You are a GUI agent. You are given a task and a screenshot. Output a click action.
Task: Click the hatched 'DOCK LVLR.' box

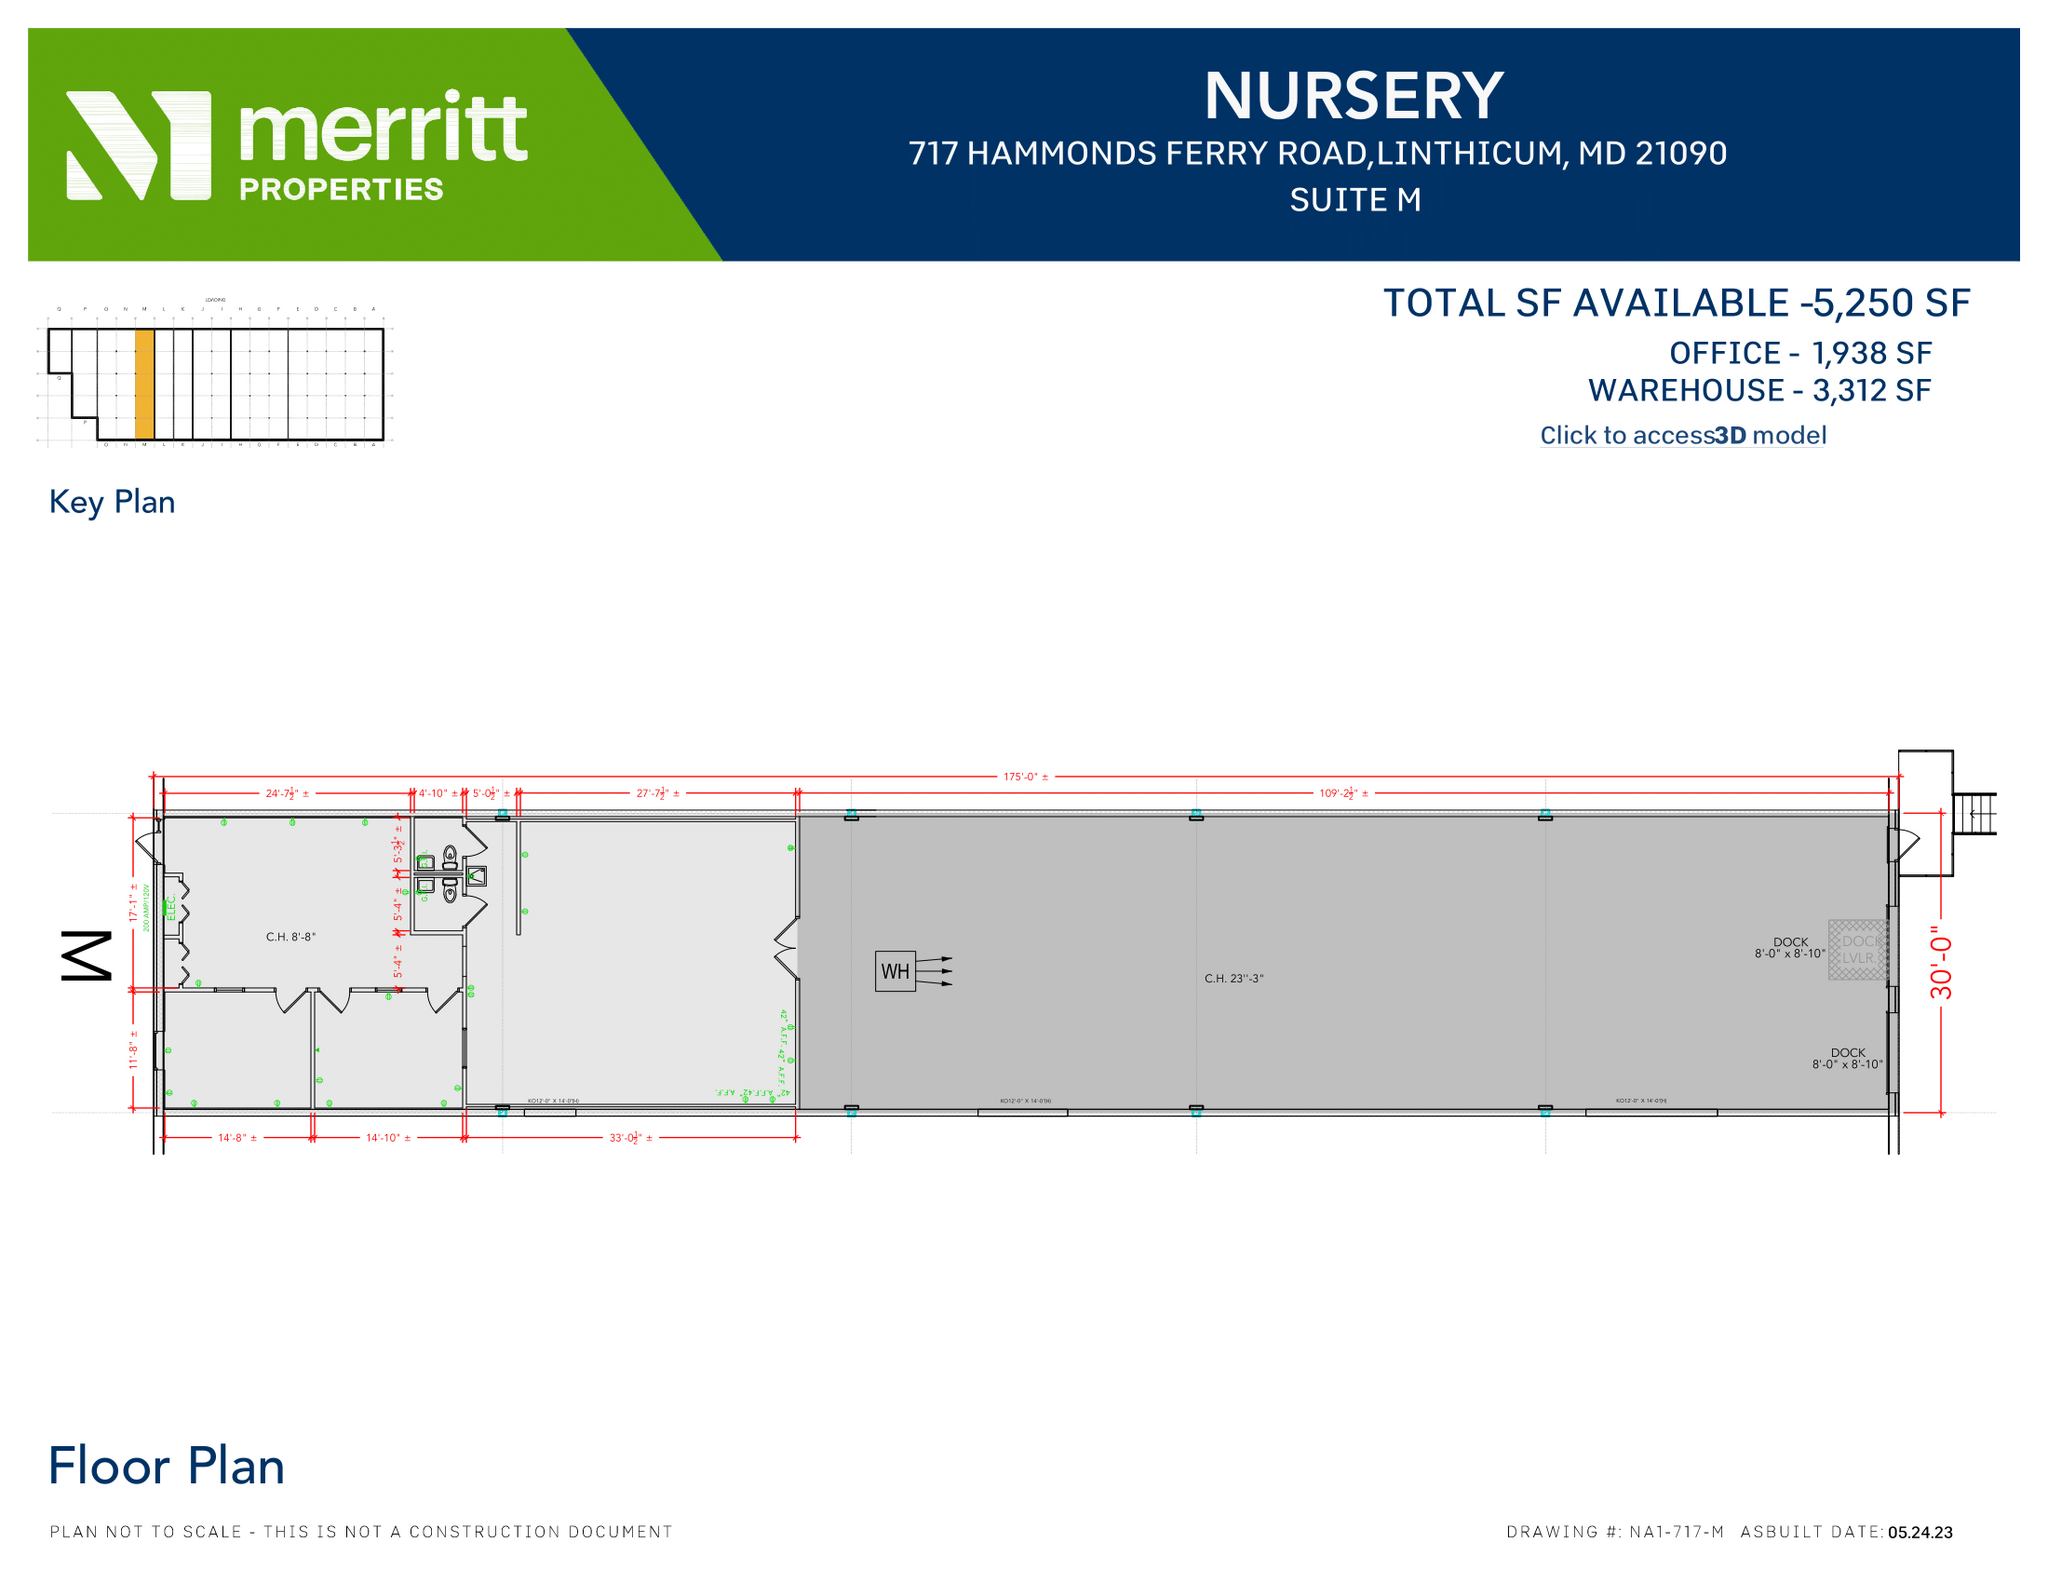pos(1857,949)
